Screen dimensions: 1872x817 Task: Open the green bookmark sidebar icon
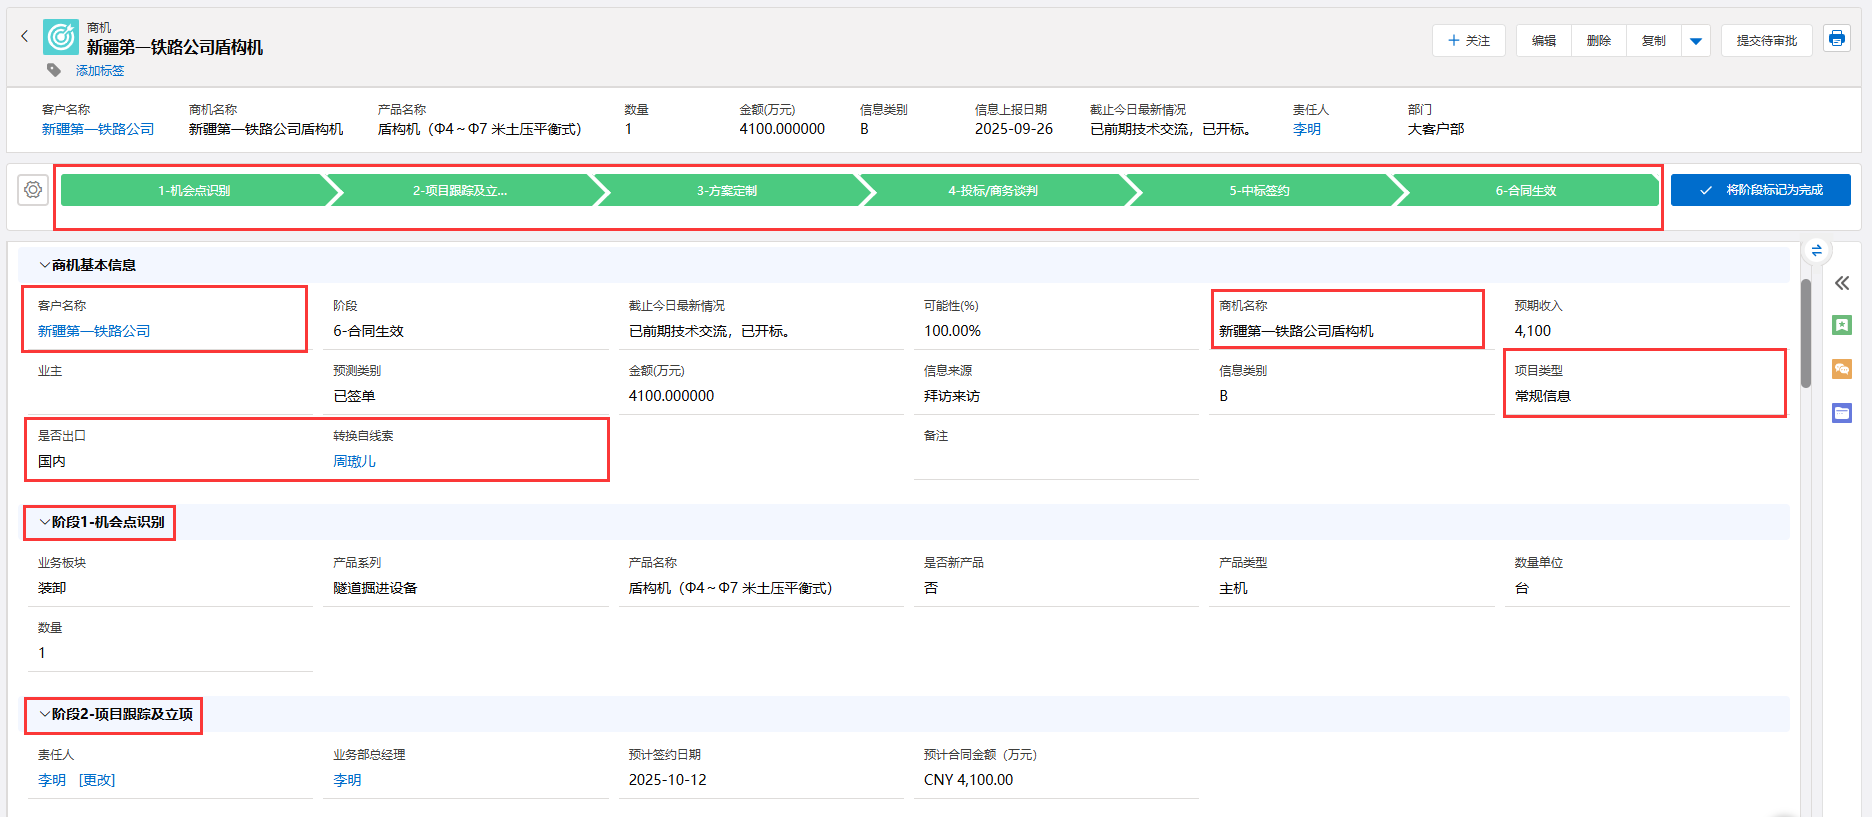pyautogui.click(x=1842, y=325)
